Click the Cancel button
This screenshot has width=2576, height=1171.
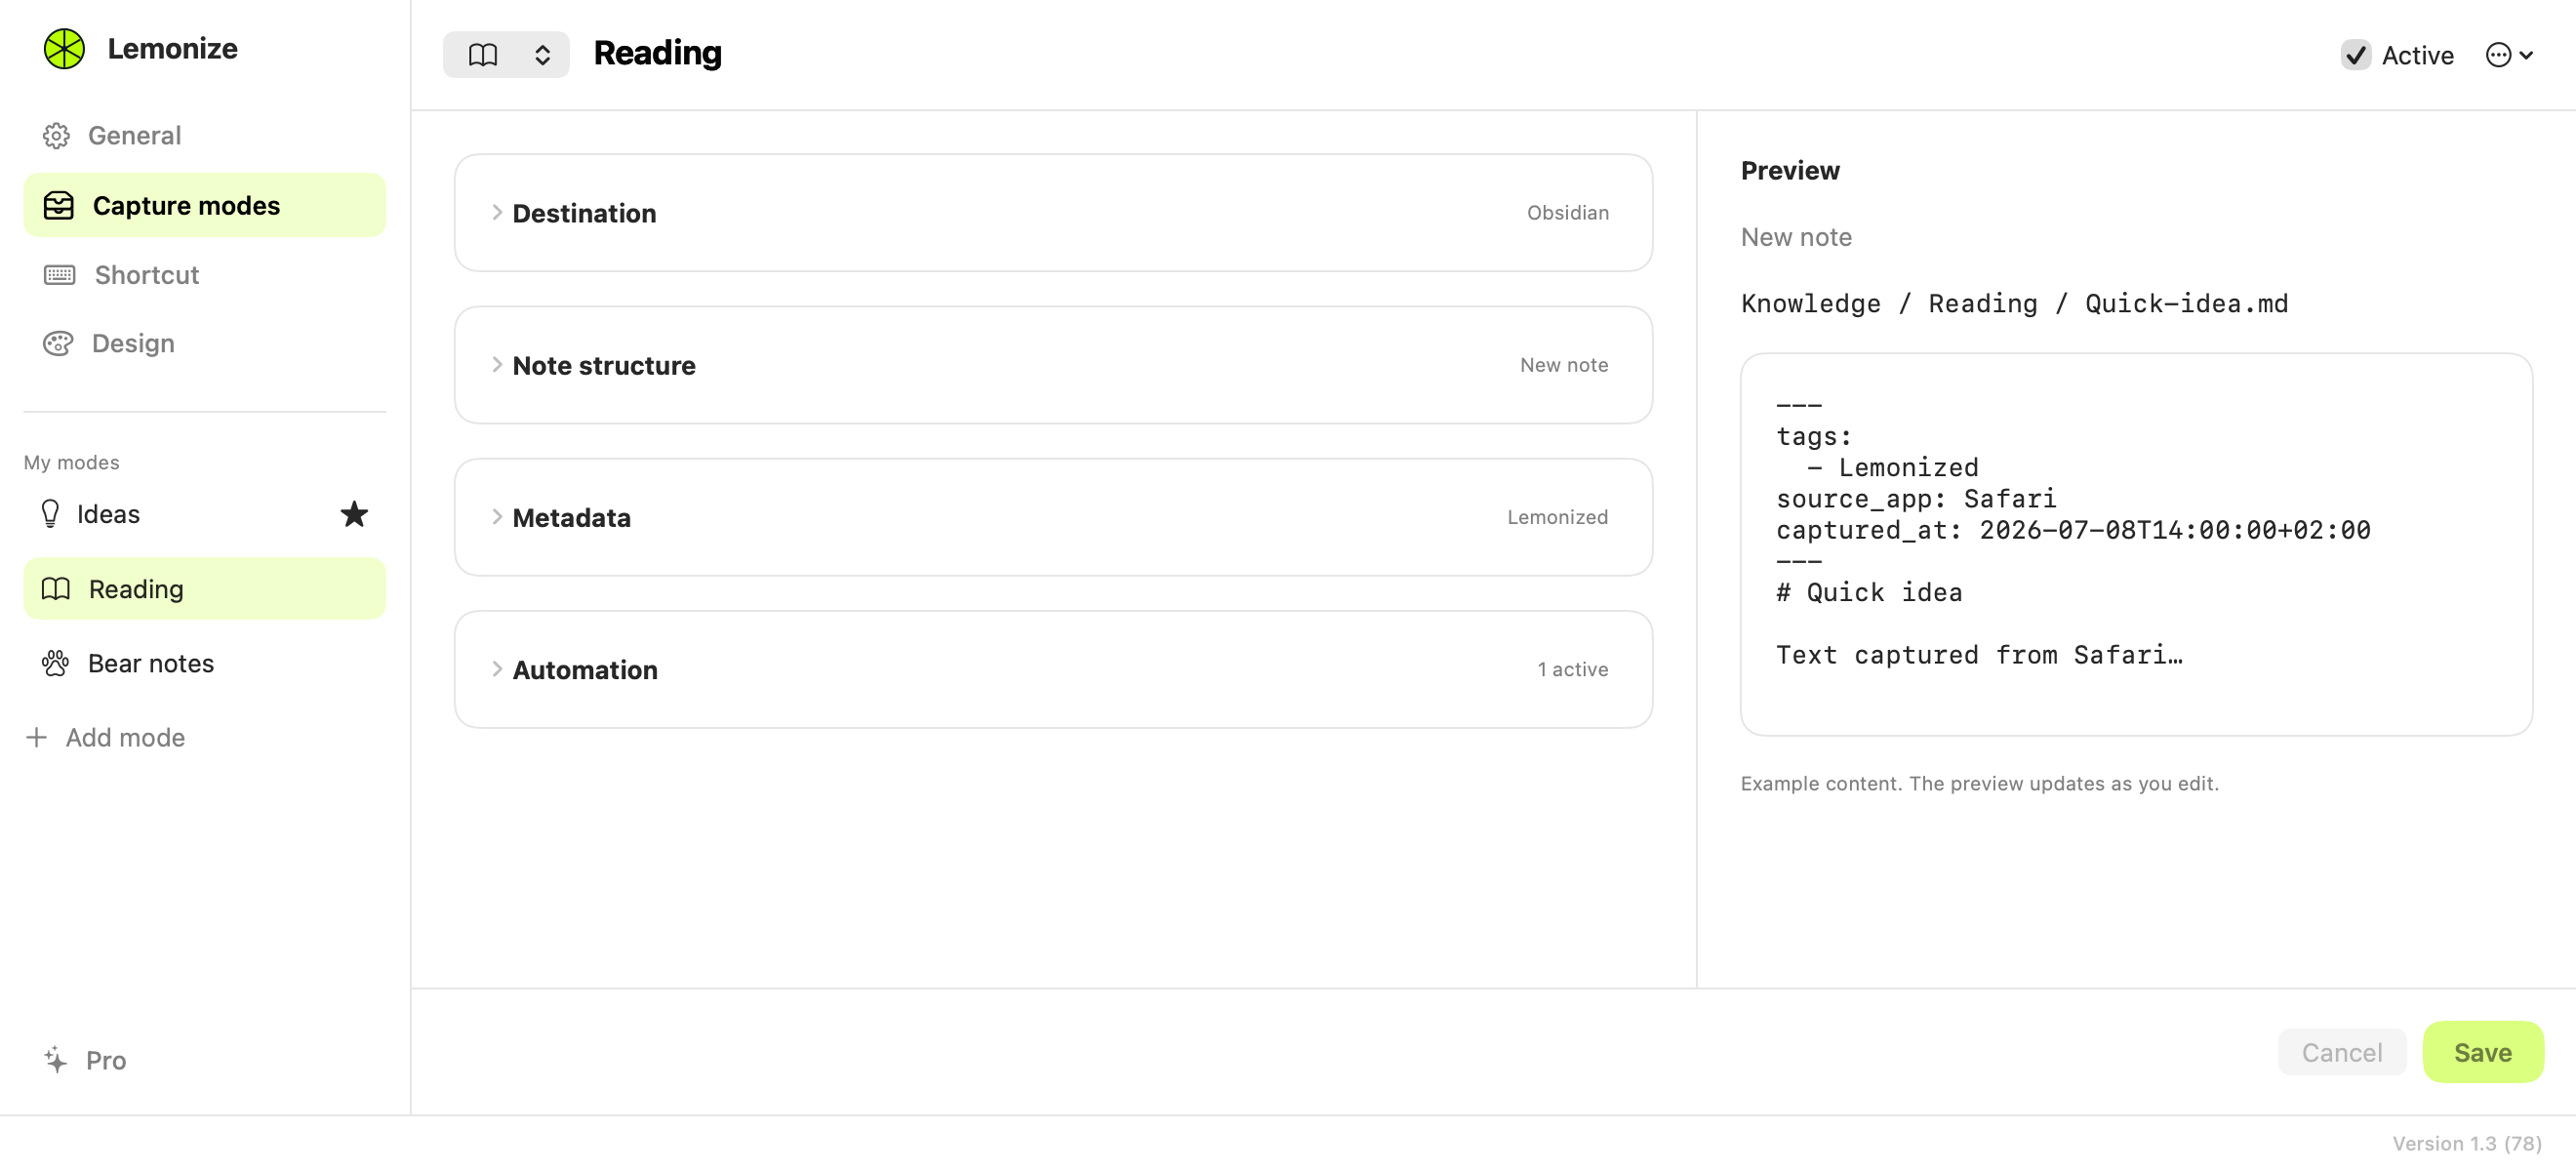(x=2341, y=1052)
